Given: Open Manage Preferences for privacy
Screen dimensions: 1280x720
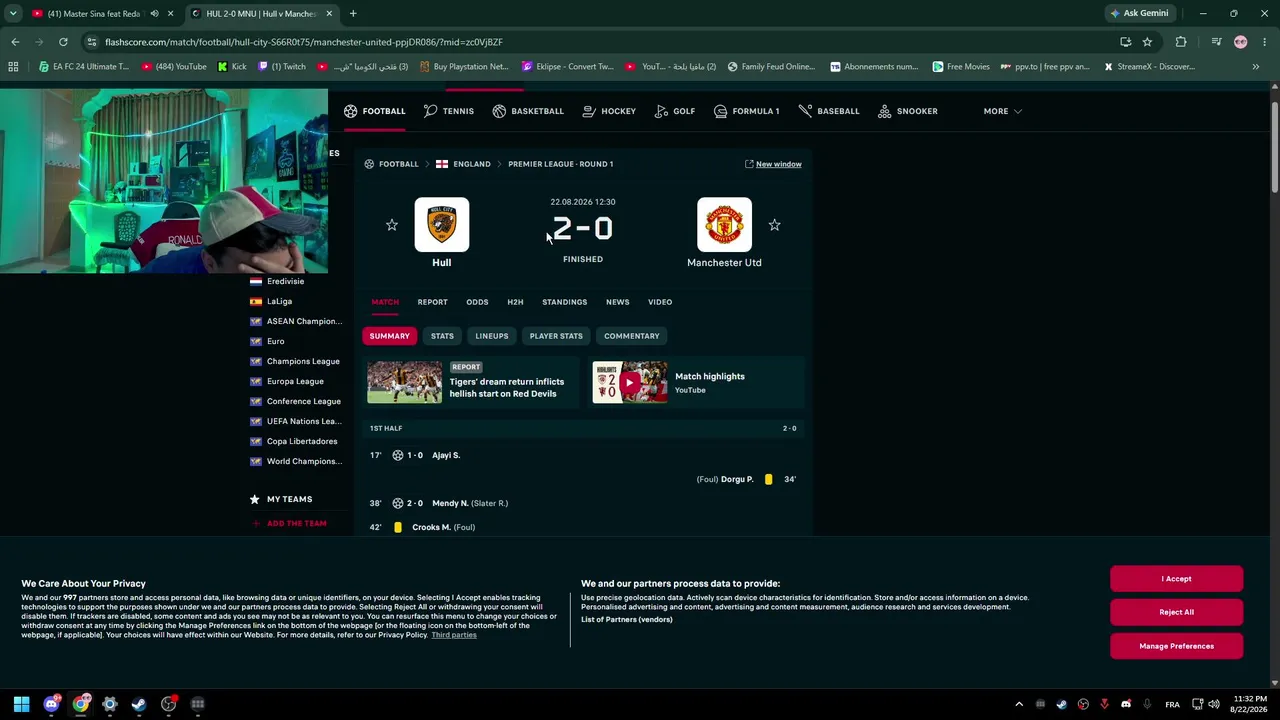Looking at the screenshot, I should pyautogui.click(x=1176, y=646).
